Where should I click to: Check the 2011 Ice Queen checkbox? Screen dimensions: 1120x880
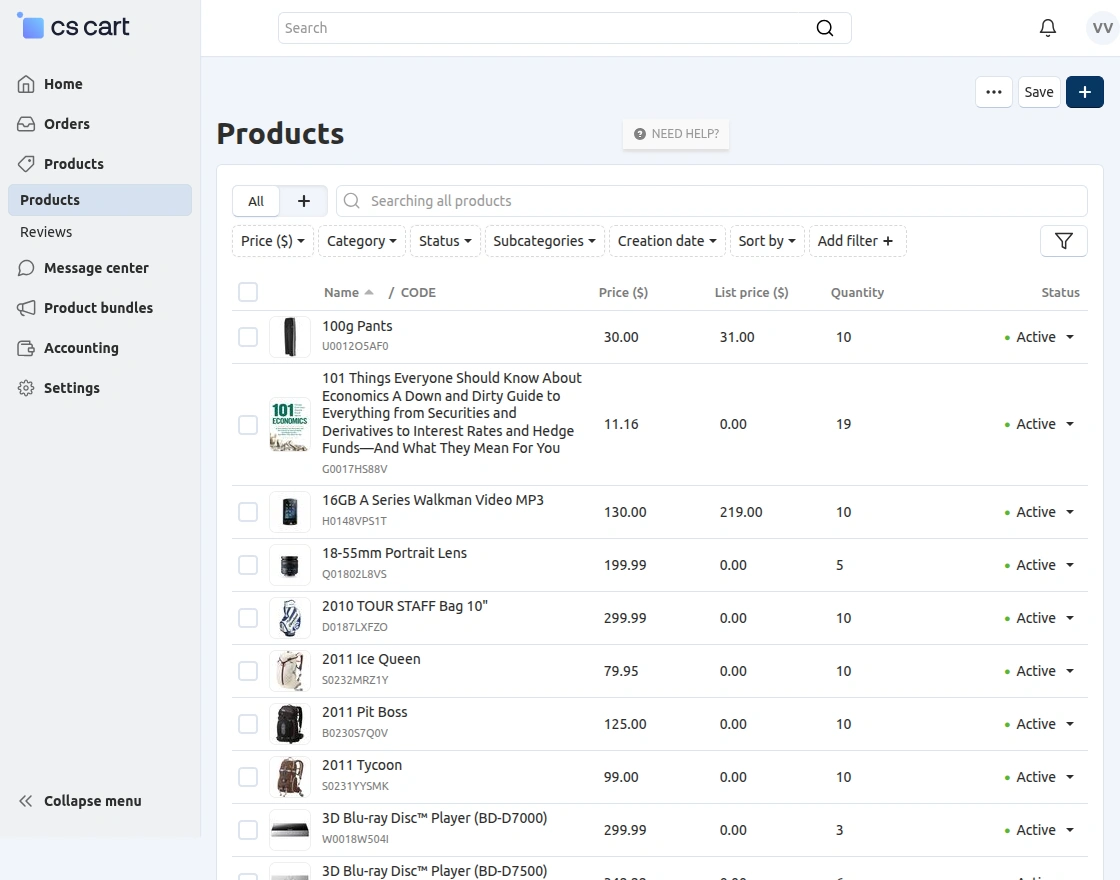[248, 671]
